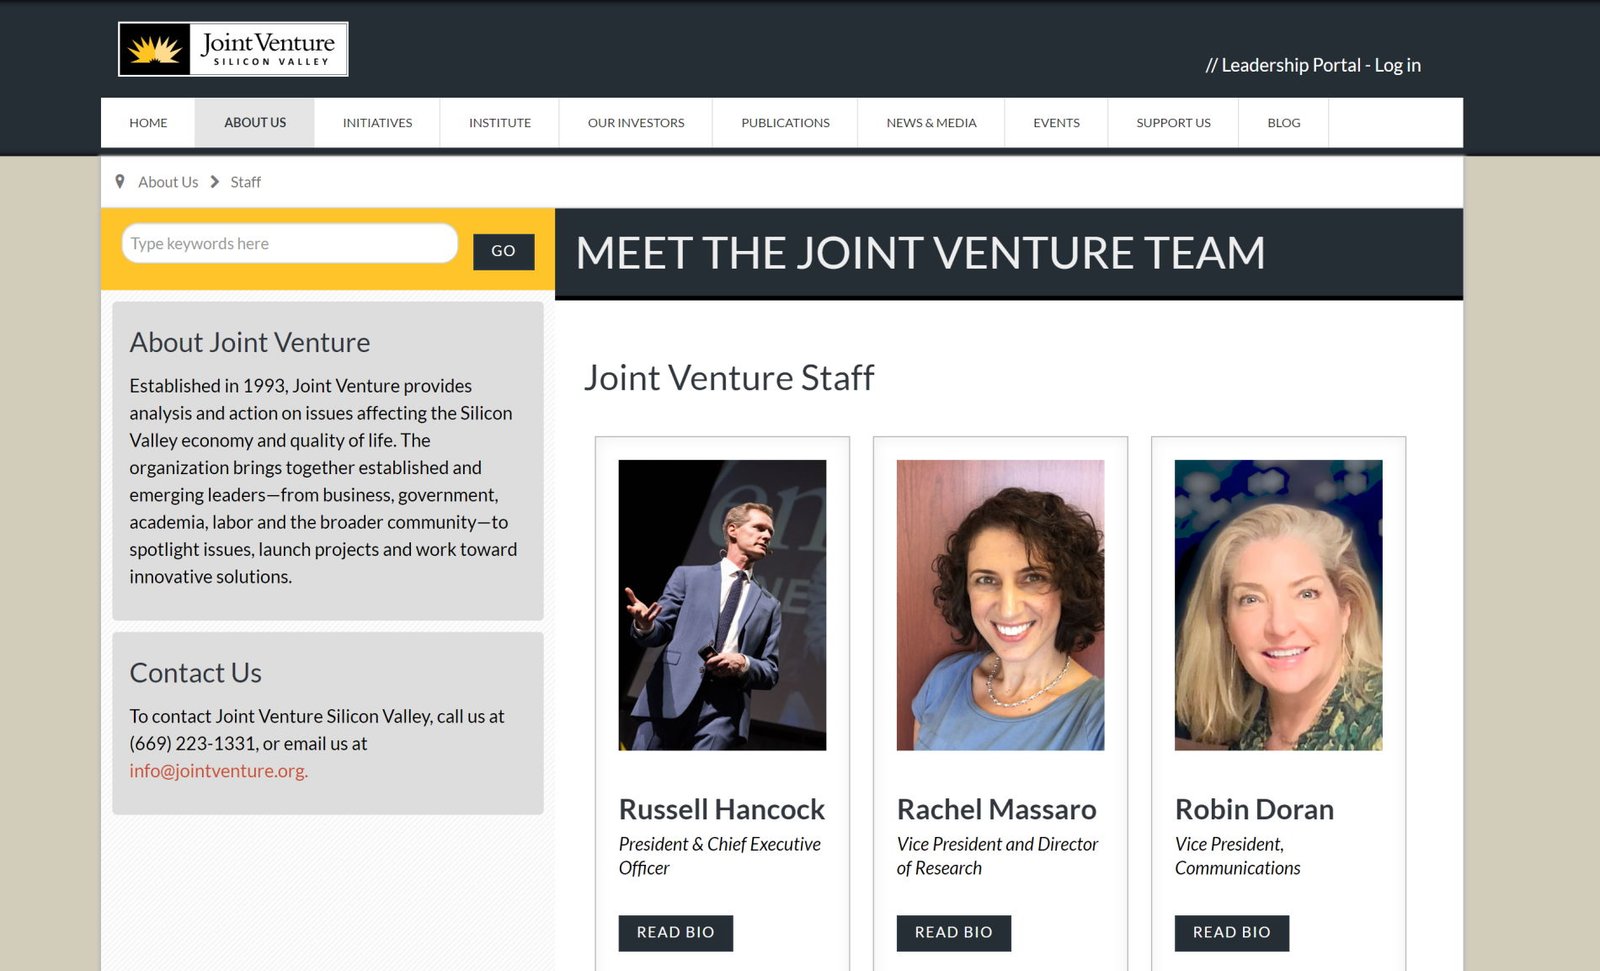Click the Staff breadcrumb text
The image size is (1600, 971).
[x=245, y=182]
